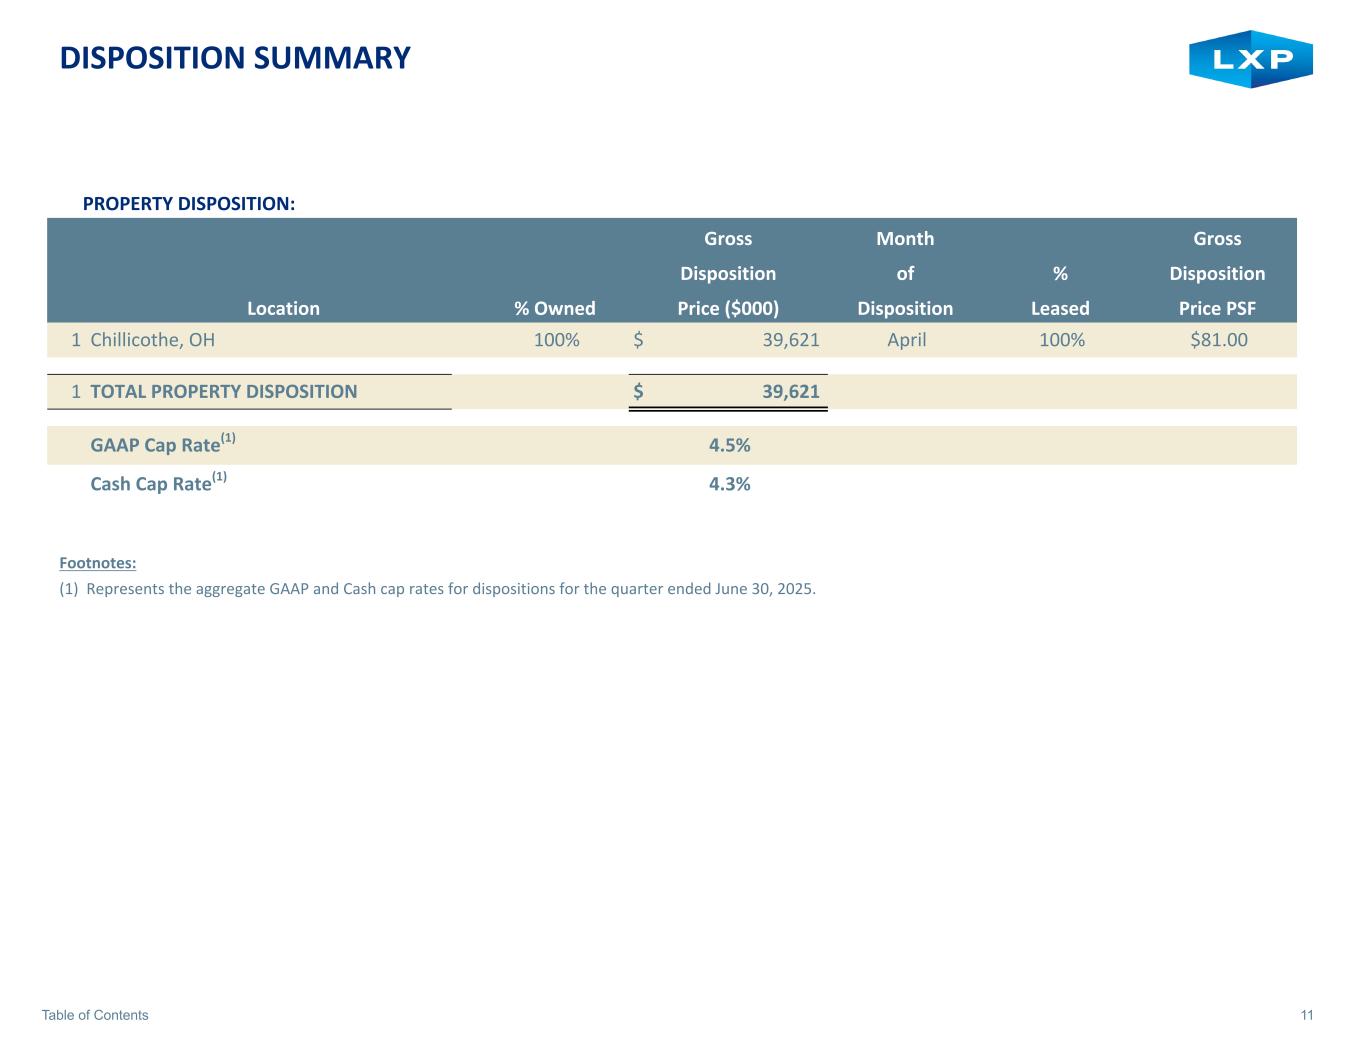Click the underlined Footnotes heading
The height and width of the screenshot is (1055, 1365).
98,563
